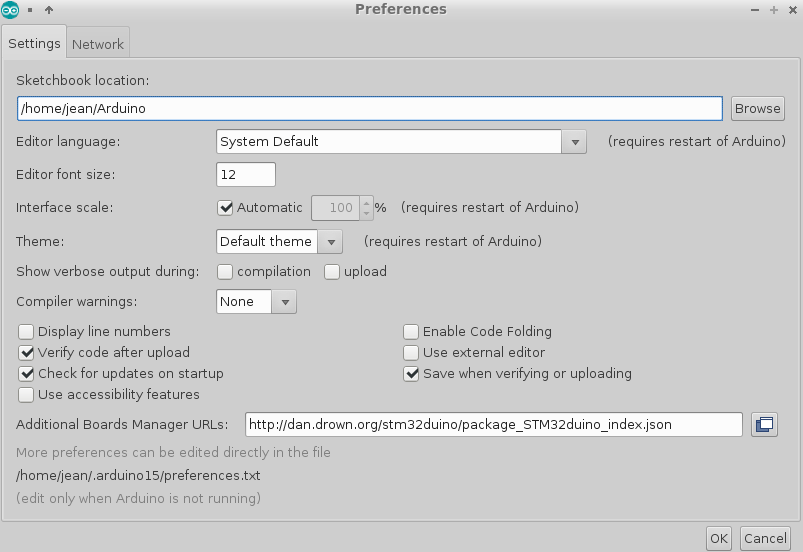Open the Editor language dropdown
This screenshot has width=803, height=552.
tap(401, 142)
